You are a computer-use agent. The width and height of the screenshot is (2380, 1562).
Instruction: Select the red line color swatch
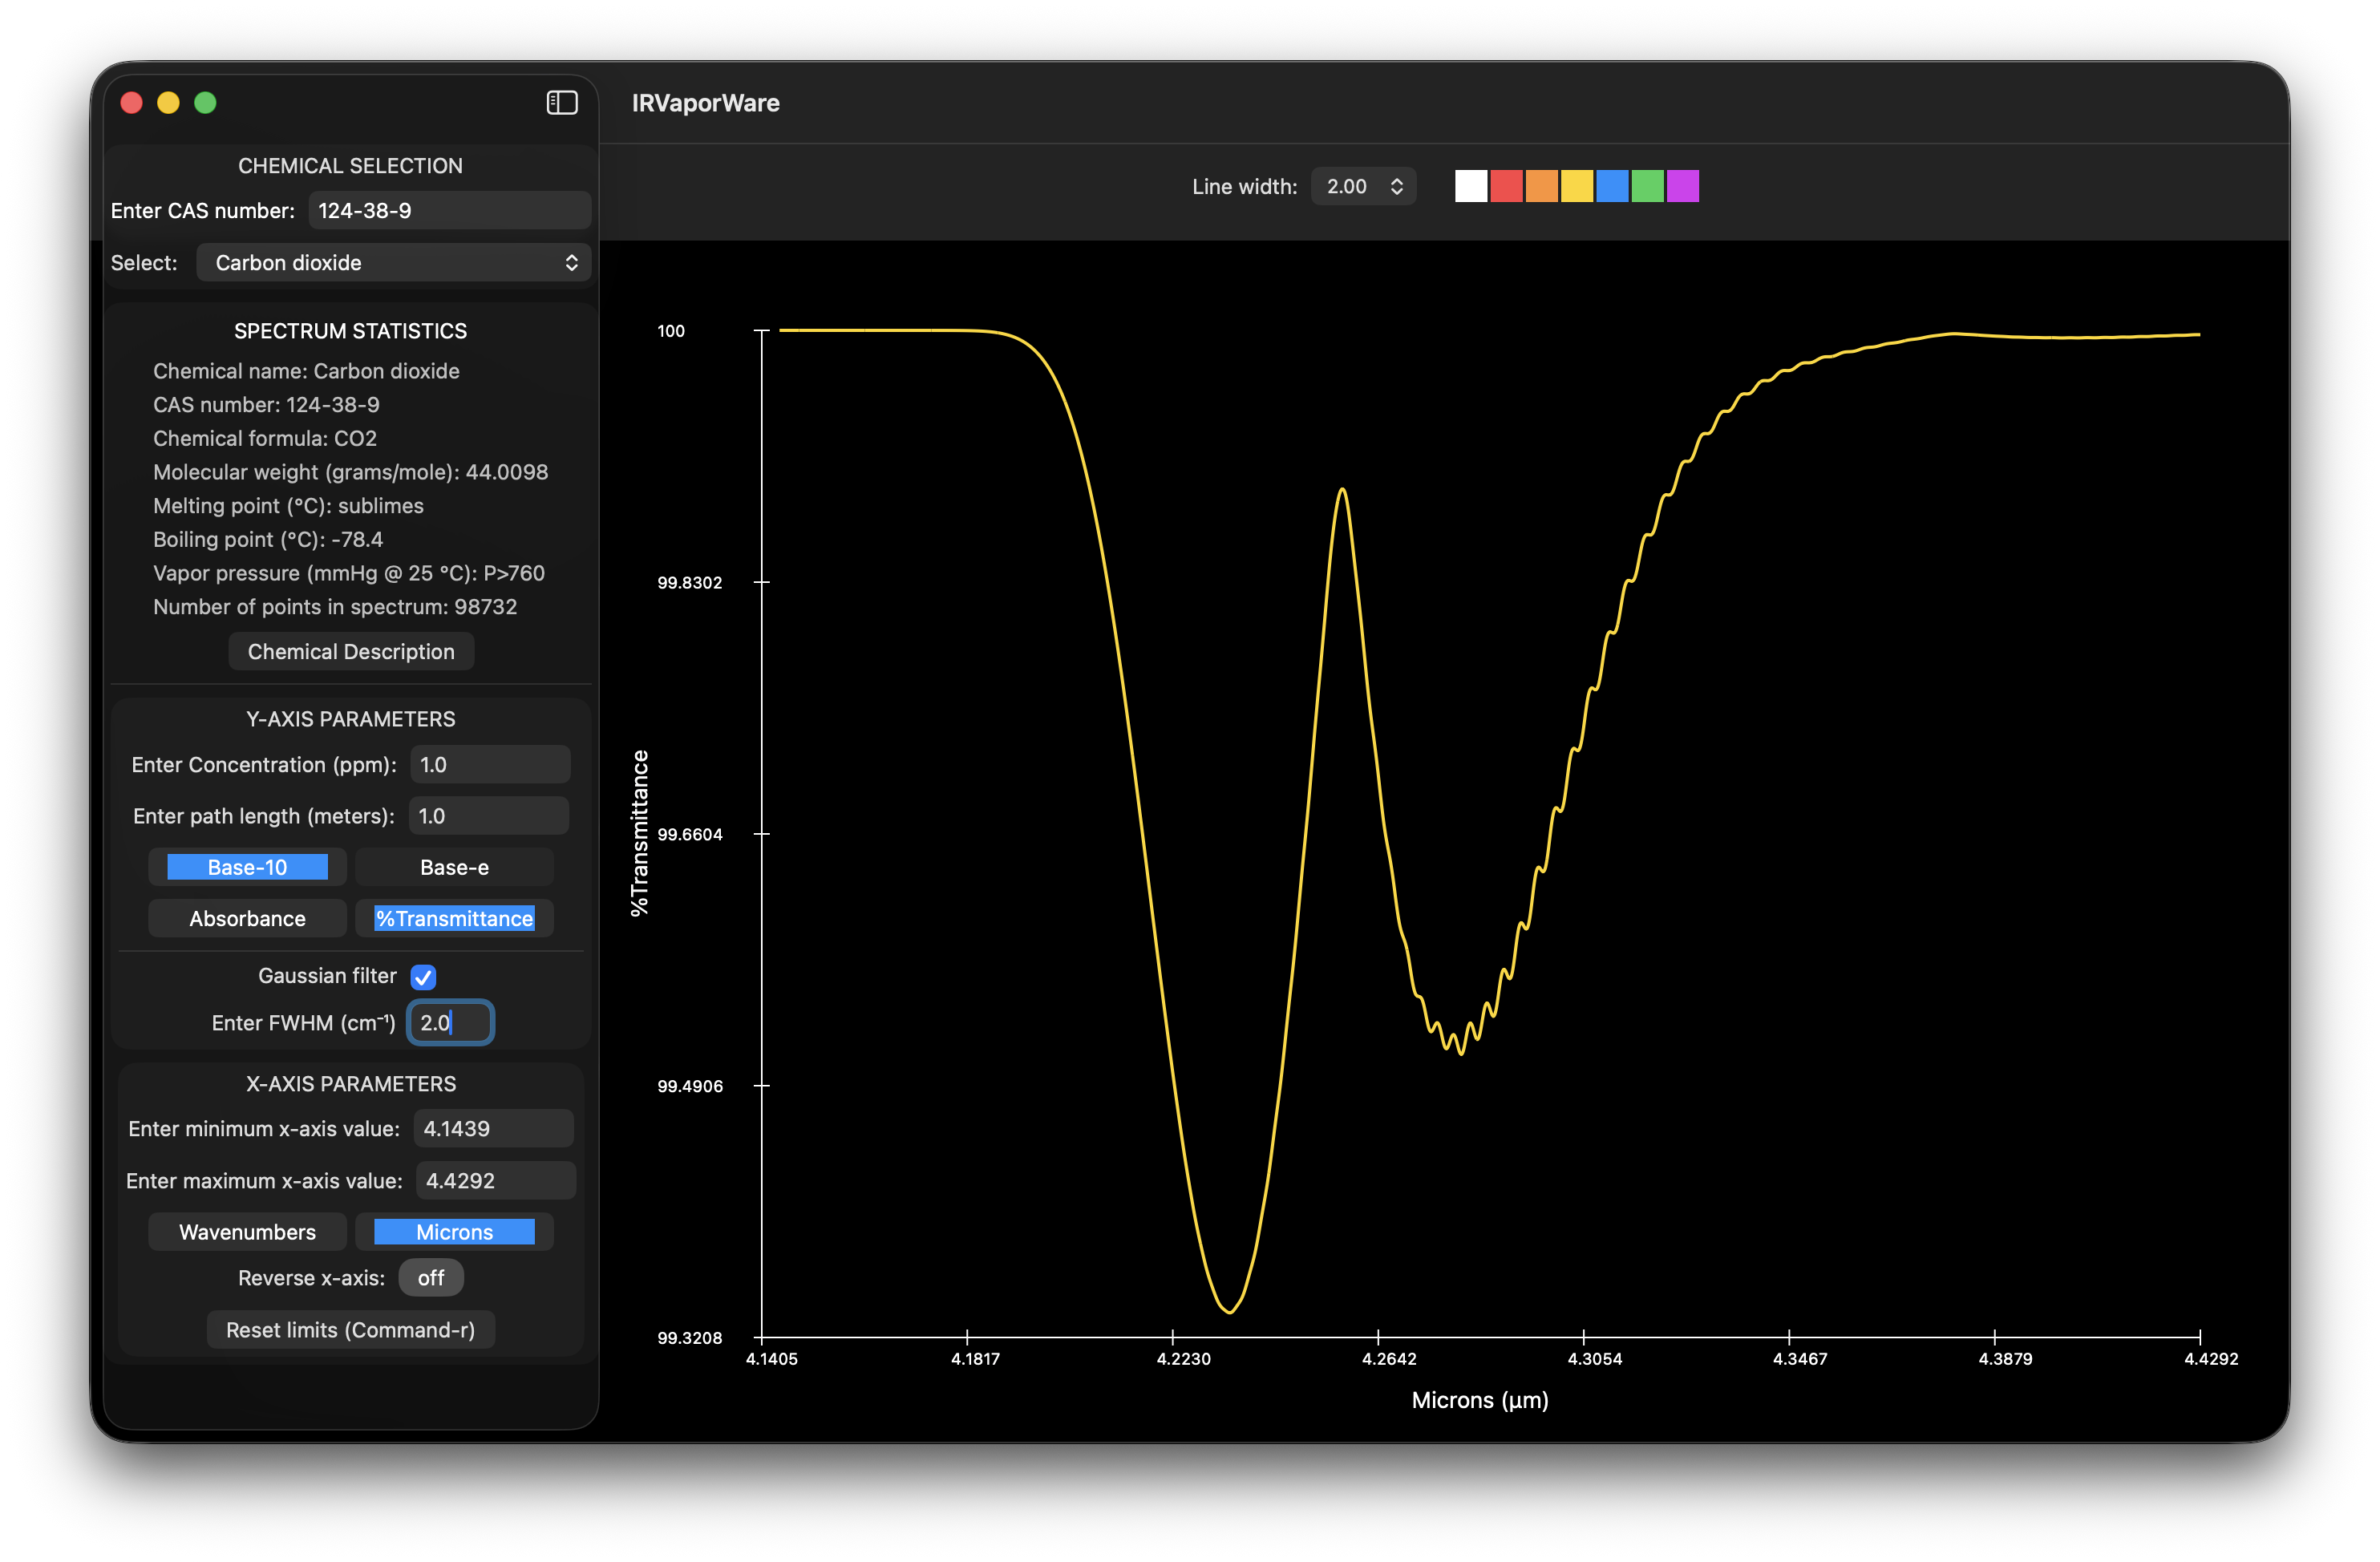pos(1506,186)
